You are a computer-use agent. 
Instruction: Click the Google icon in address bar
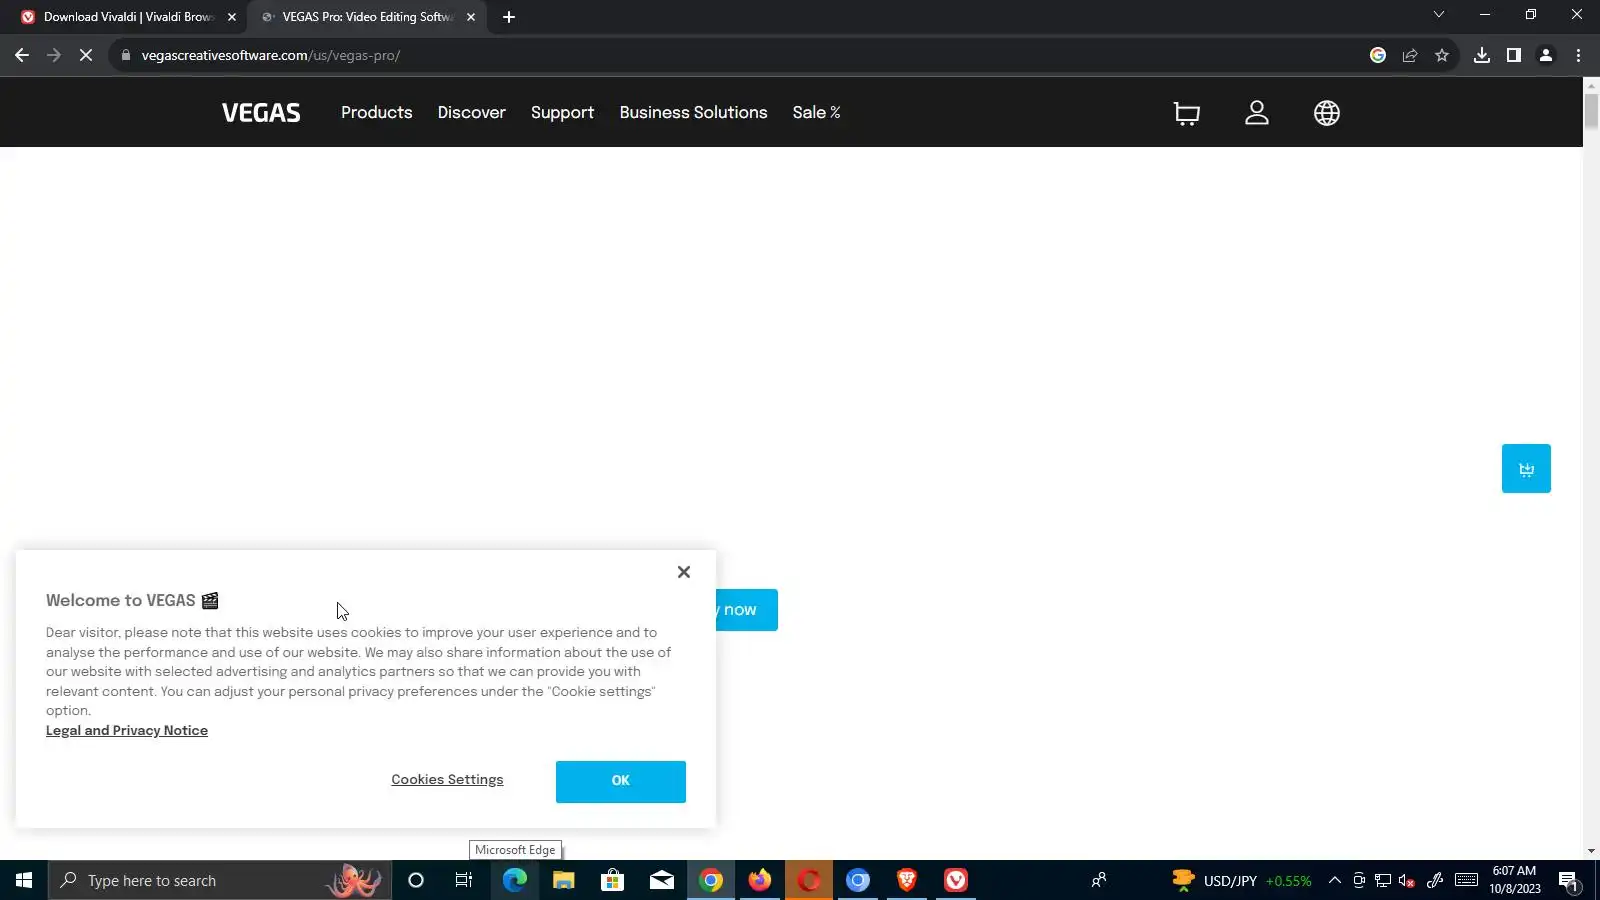1378,55
